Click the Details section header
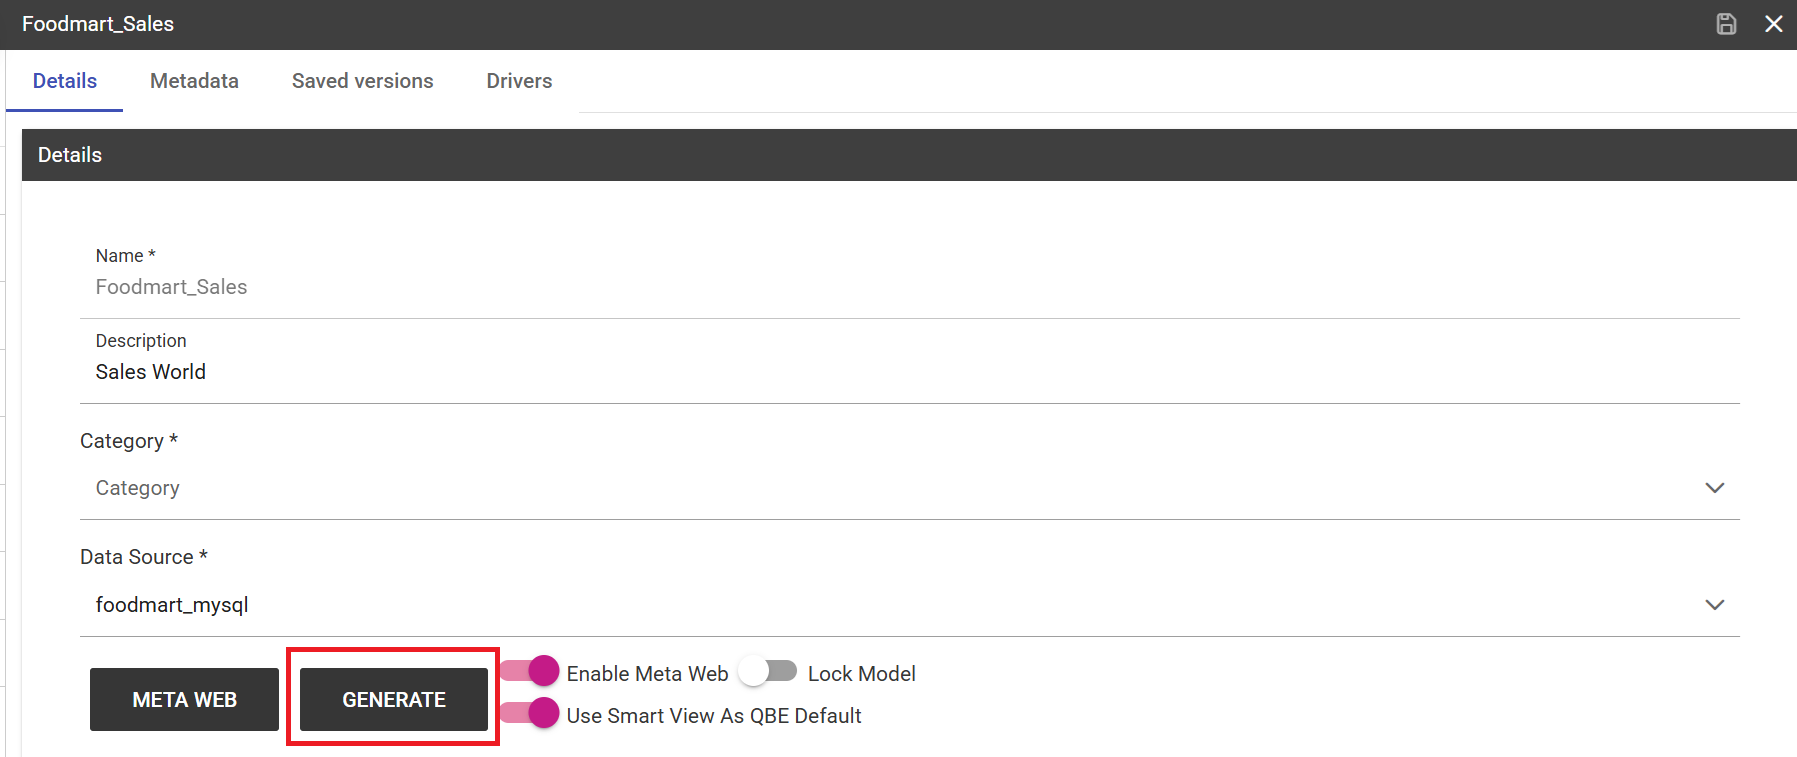The width and height of the screenshot is (1797, 757). tap(909, 155)
